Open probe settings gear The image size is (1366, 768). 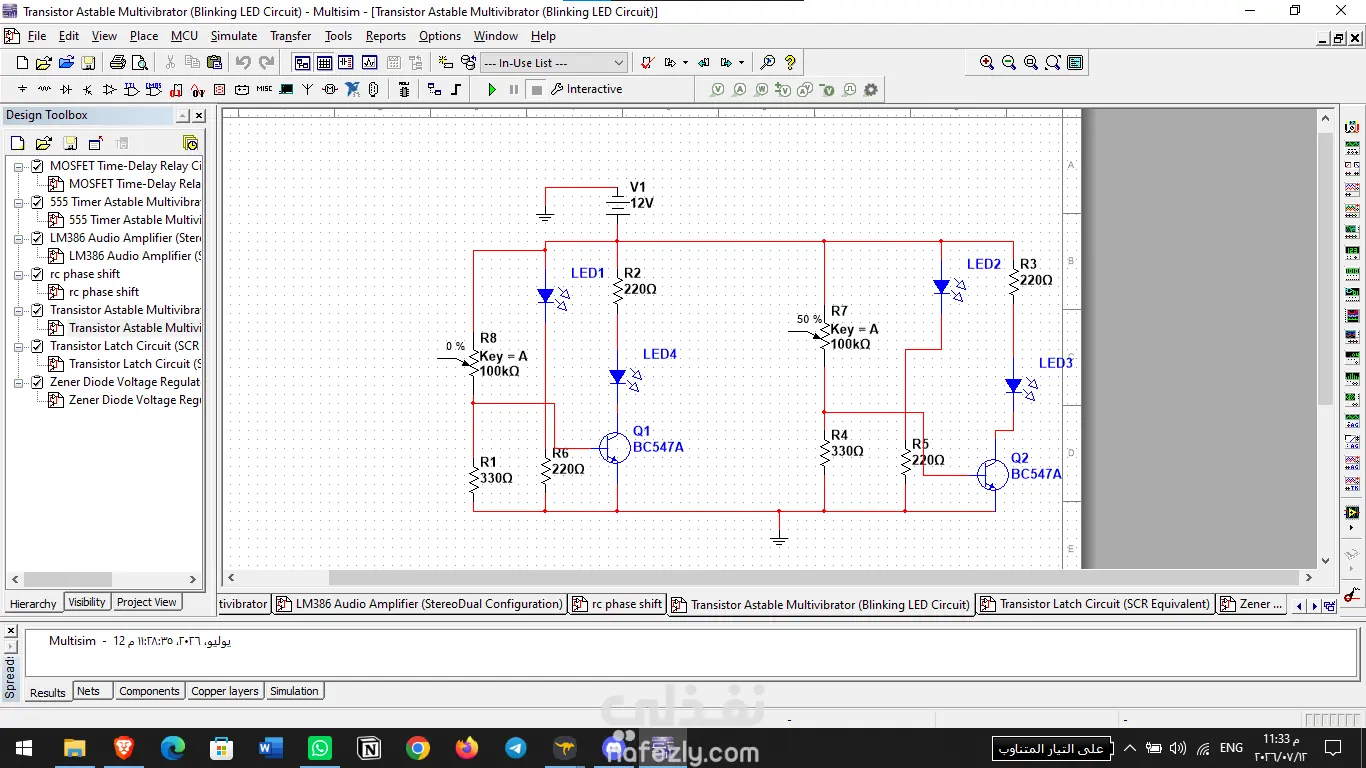tap(871, 89)
